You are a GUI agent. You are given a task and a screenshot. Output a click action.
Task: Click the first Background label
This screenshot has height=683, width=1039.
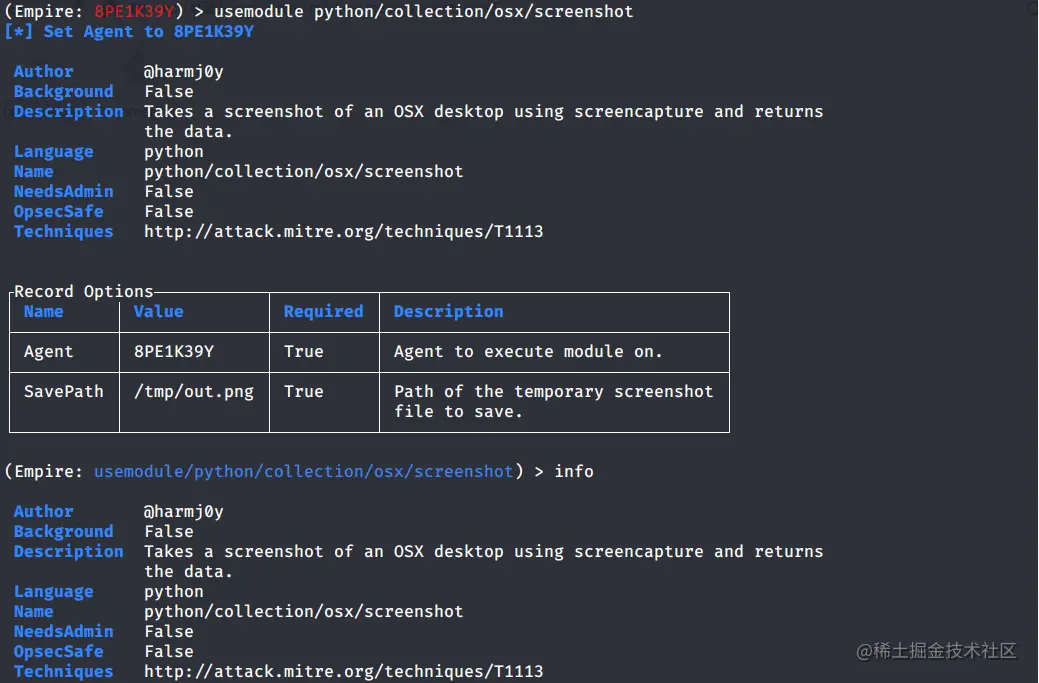click(64, 91)
